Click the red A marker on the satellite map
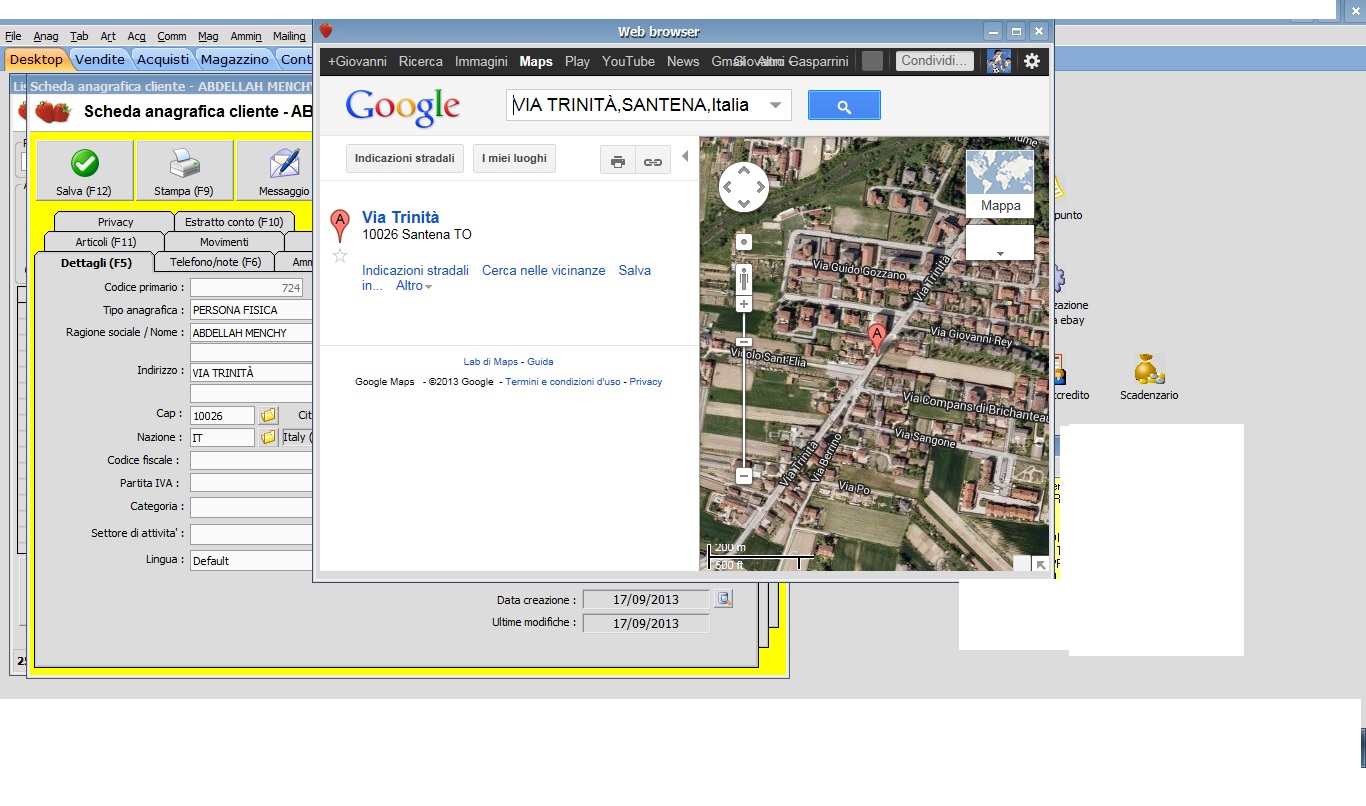The height and width of the screenshot is (806, 1366). [x=878, y=338]
